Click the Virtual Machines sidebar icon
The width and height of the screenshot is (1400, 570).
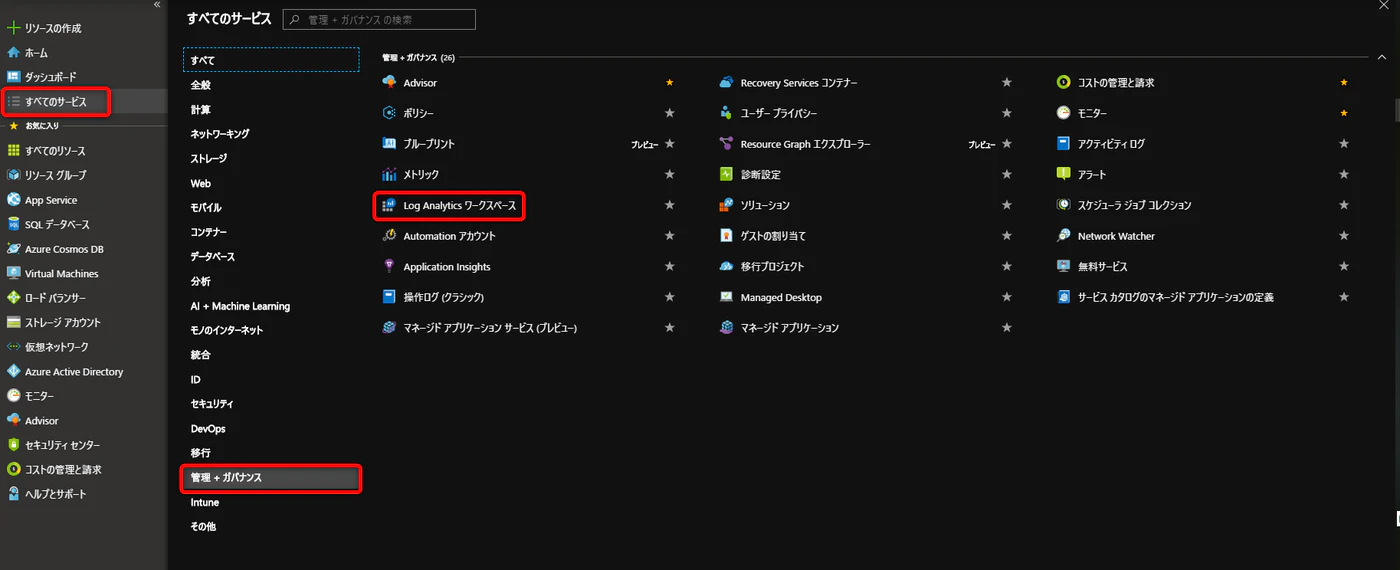pyautogui.click(x=14, y=274)
